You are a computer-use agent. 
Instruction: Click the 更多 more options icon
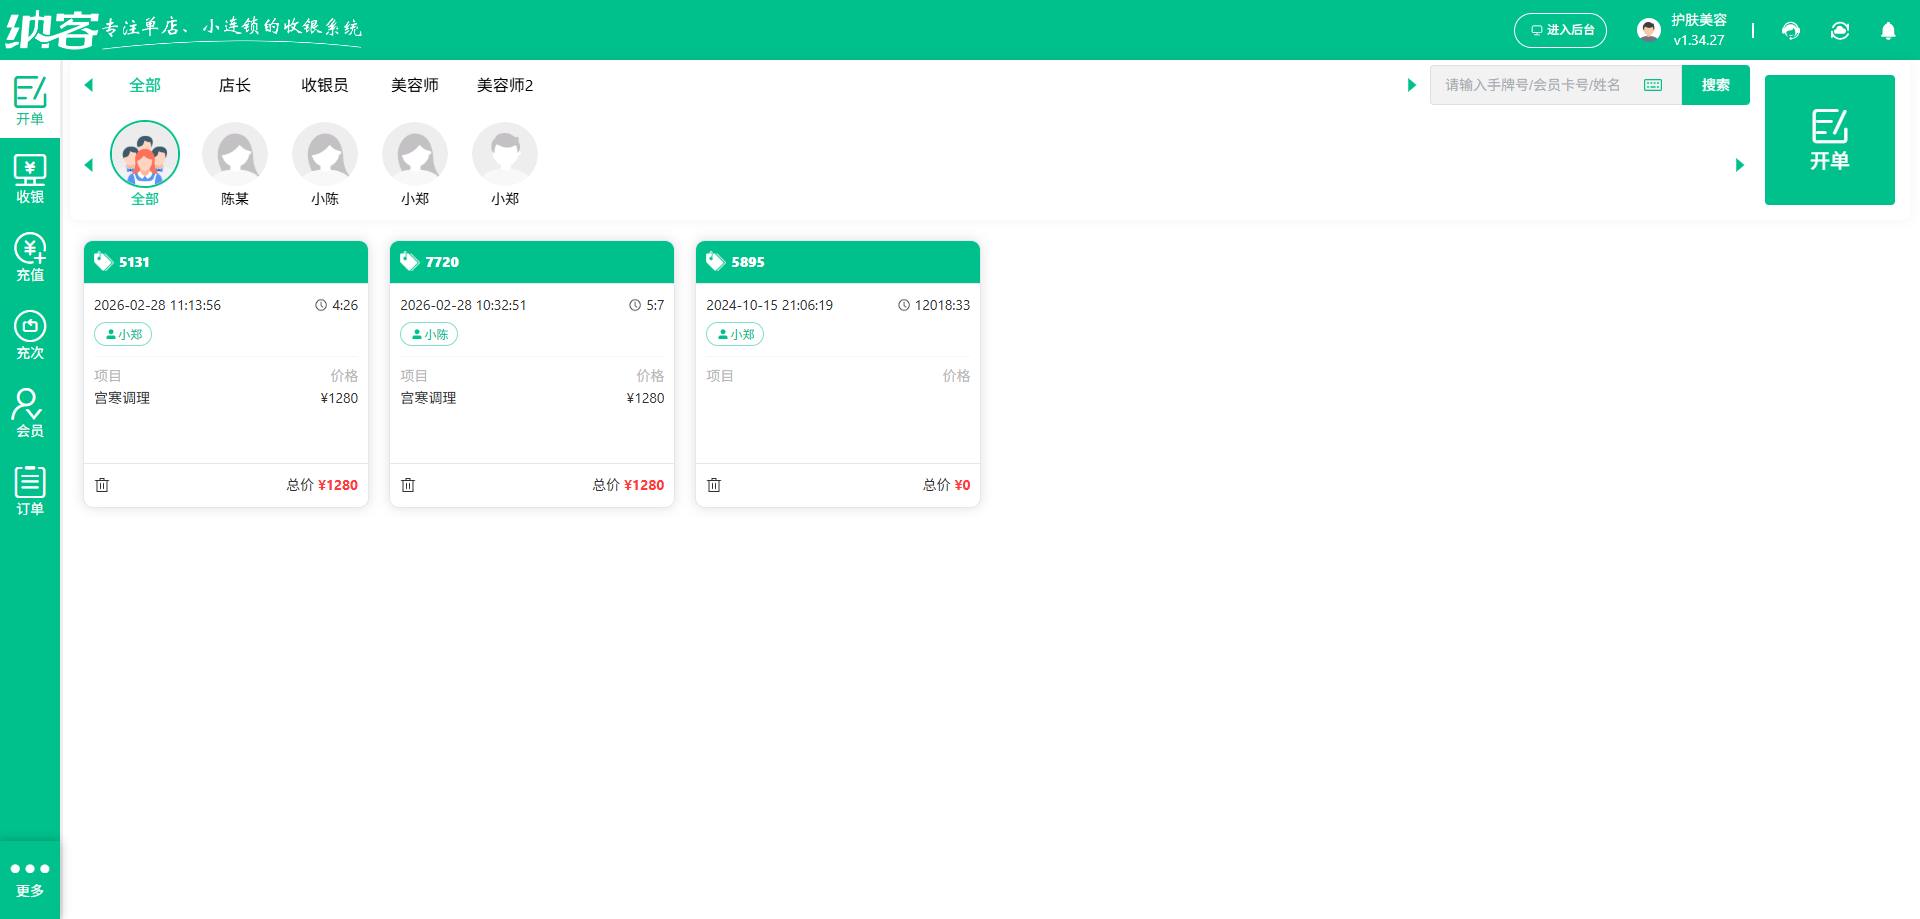[x=30, y=878]
